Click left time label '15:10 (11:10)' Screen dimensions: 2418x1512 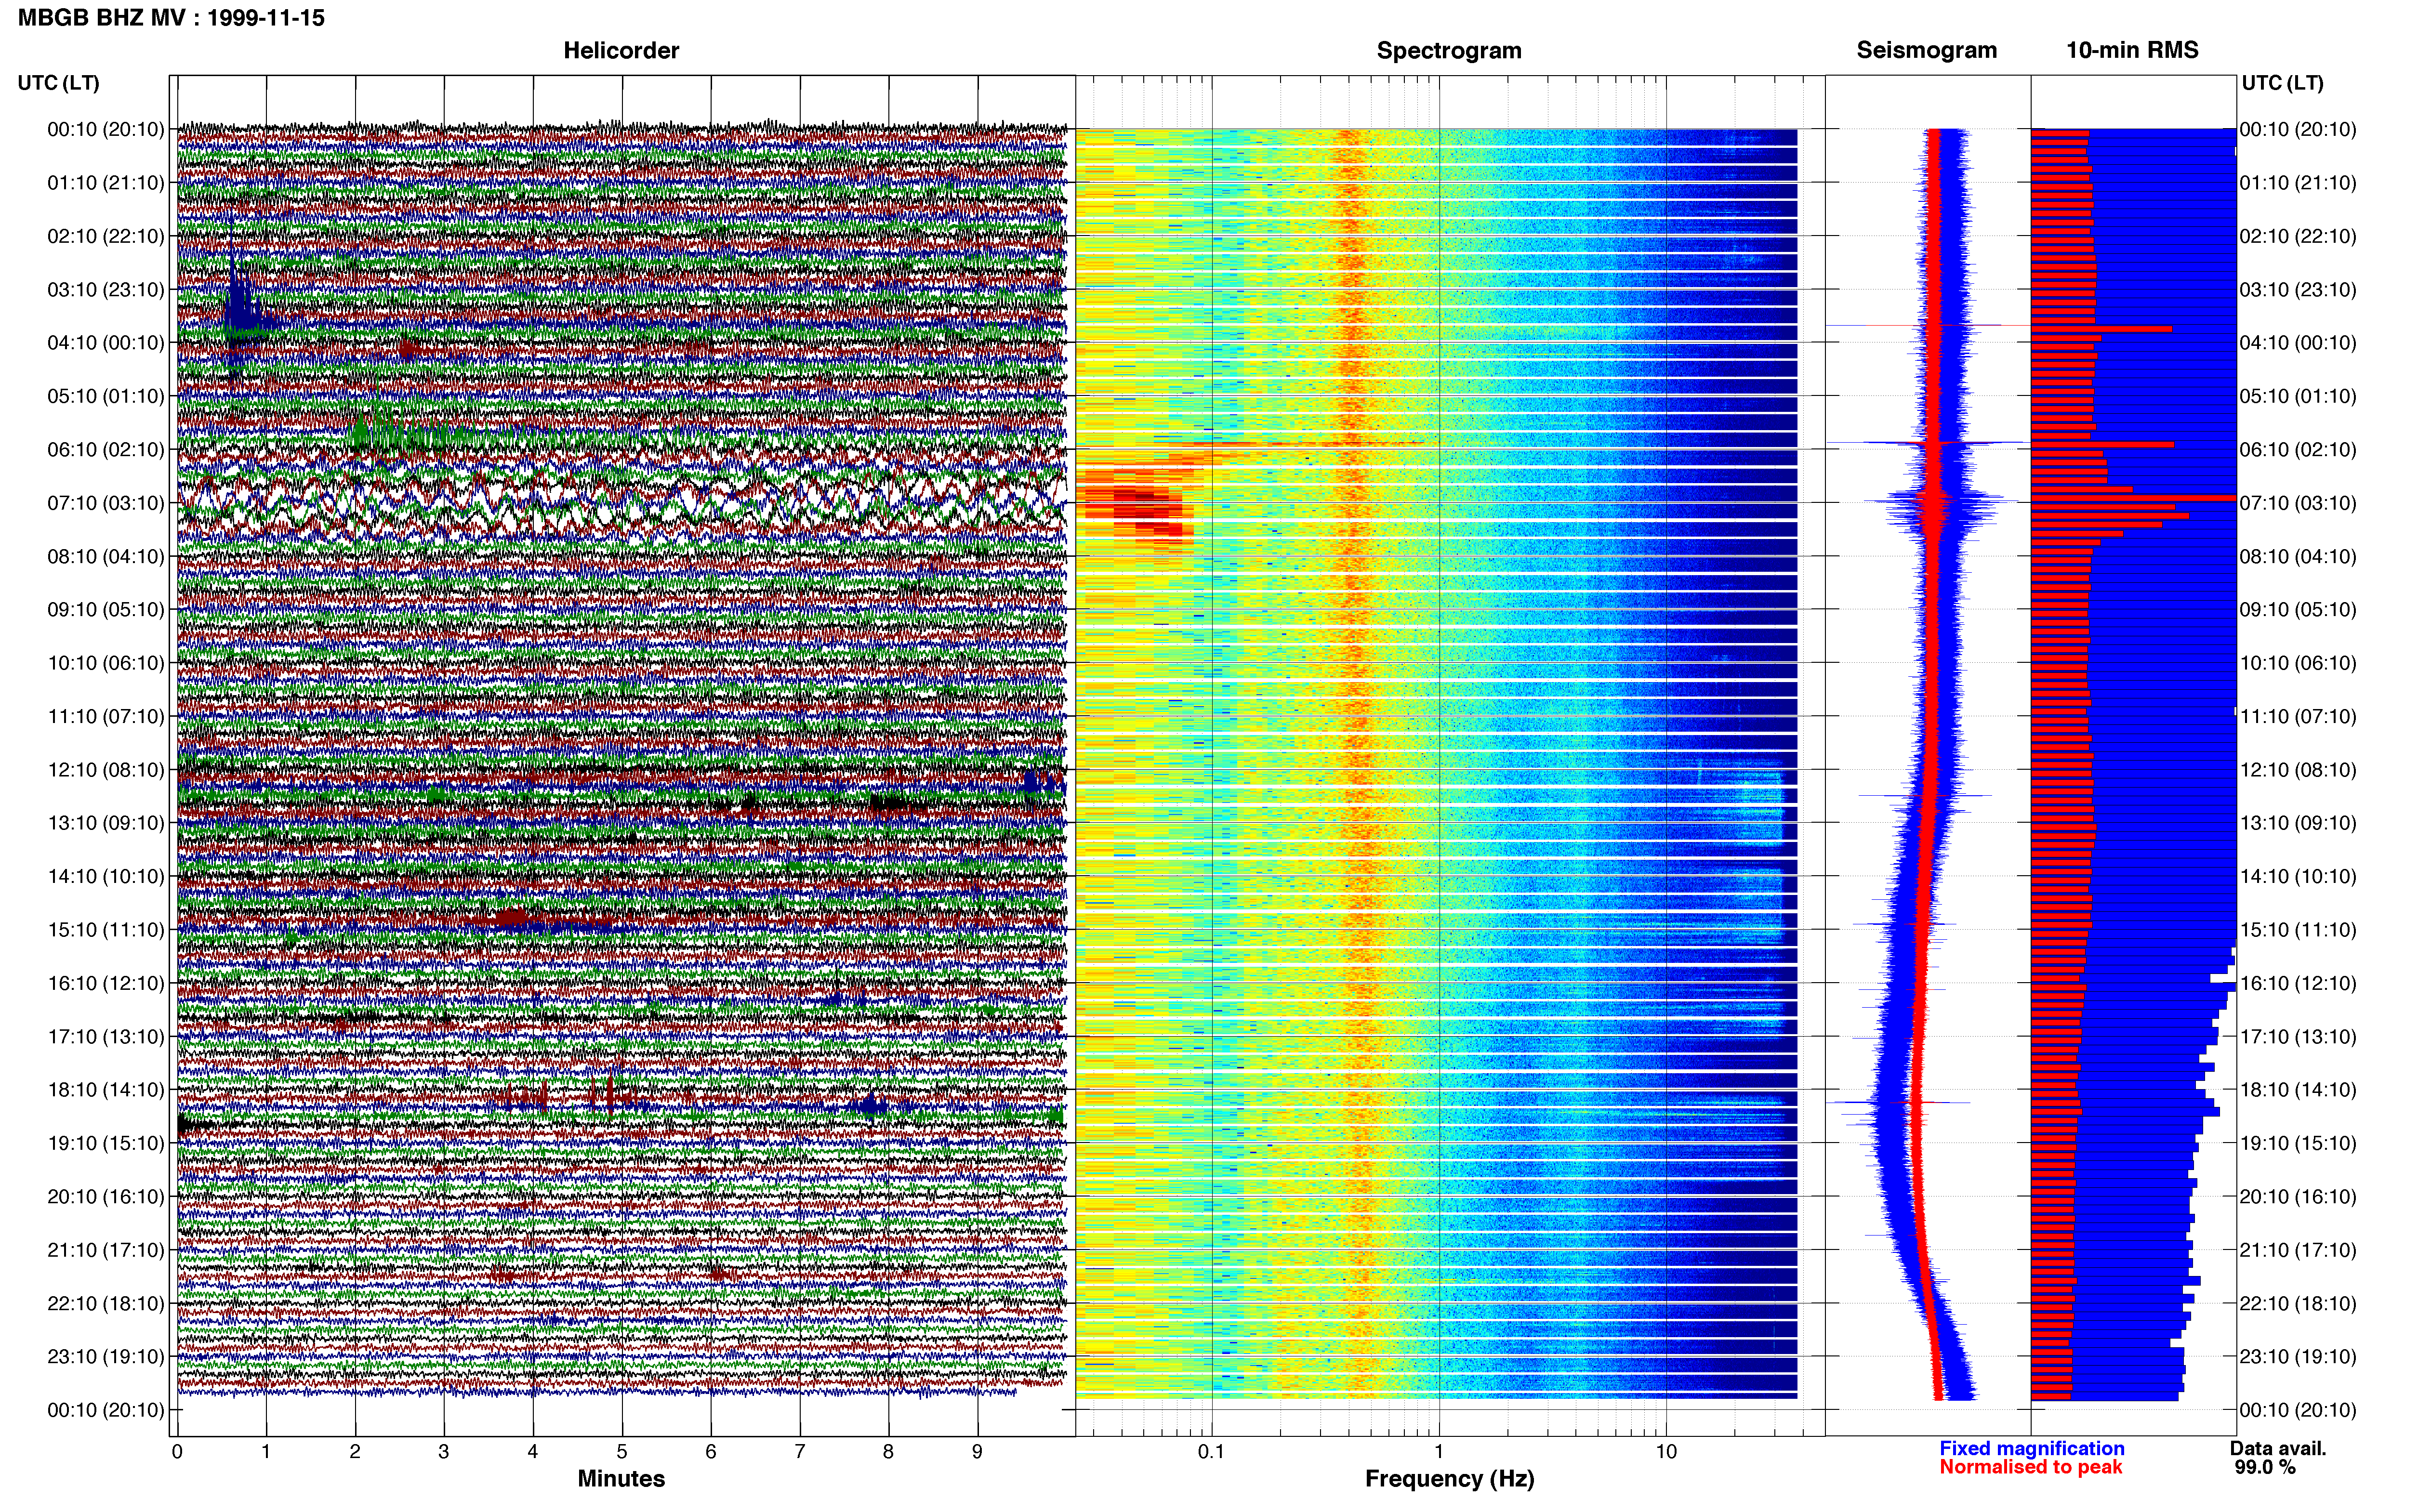[x=106, y=929]
